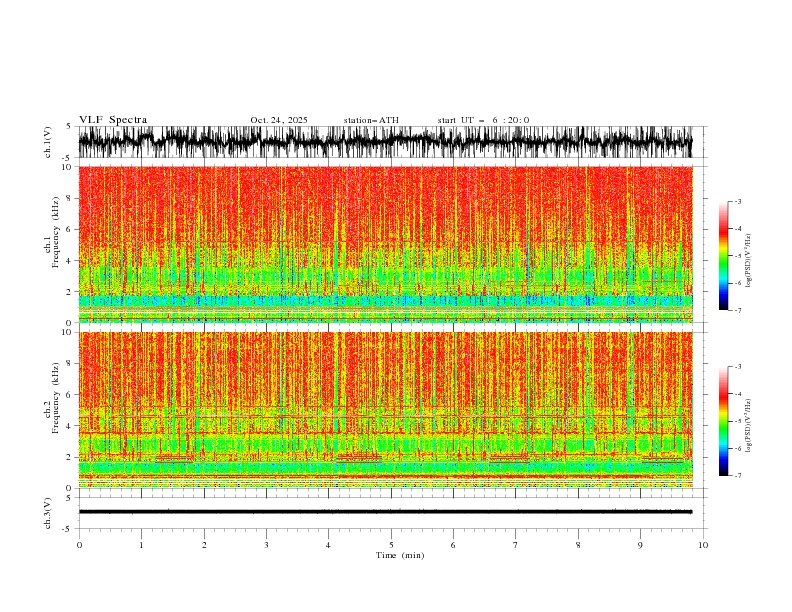Click the ch.2 Frequency (kHz) axis label
This screenshot has height=612, width=792.
(x=52, y=398)
